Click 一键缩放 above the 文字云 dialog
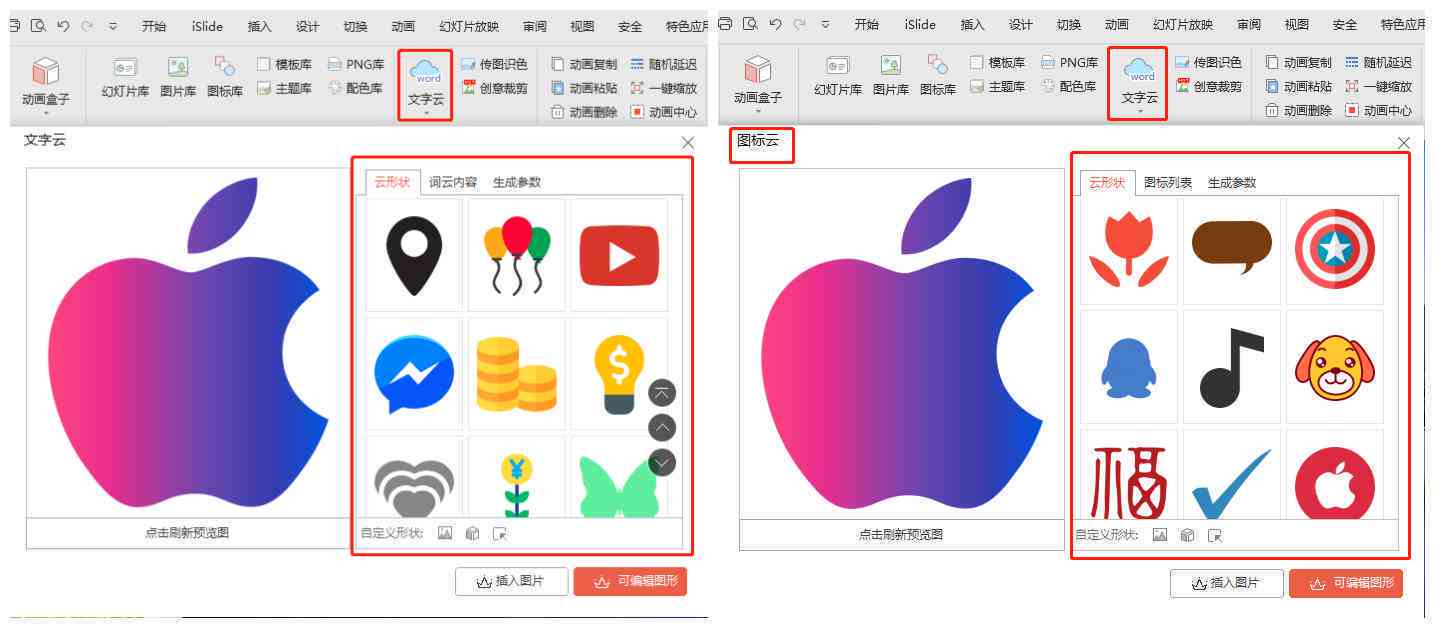Screen dimensions: 1435x628 point(664,88)
